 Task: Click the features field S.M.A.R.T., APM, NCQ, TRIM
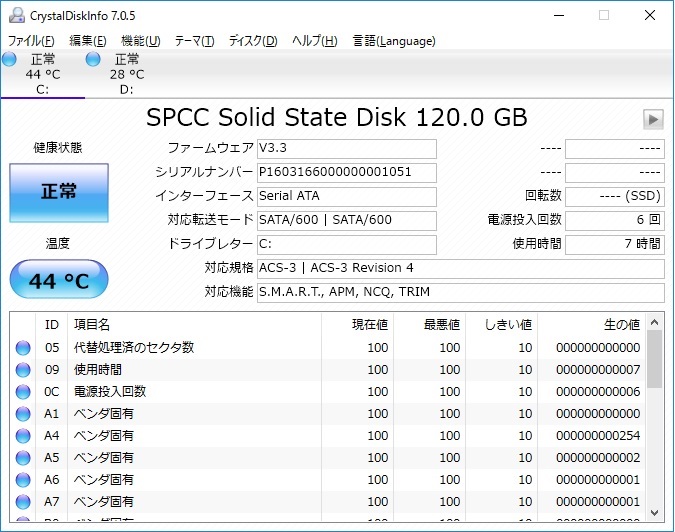[461, 293]
